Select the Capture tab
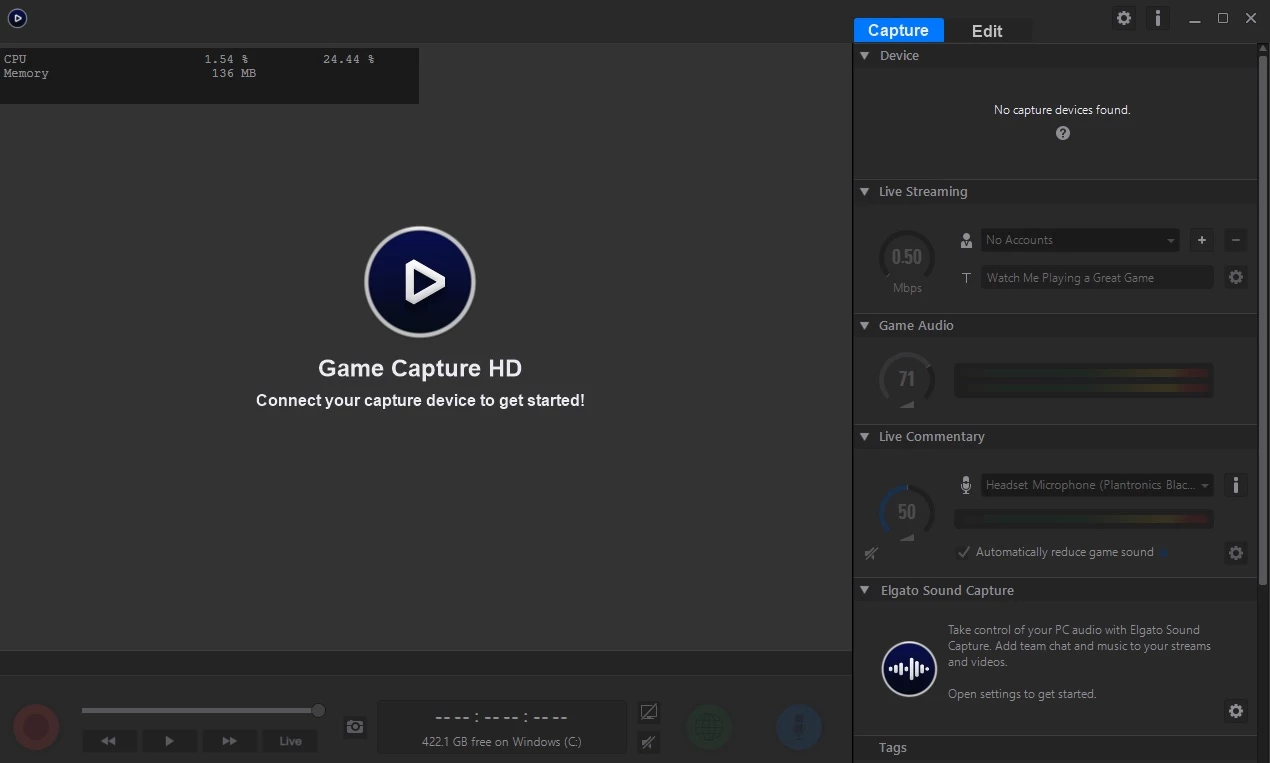The height and width of the screenshot is (763, 1270). tap(898, 31)
